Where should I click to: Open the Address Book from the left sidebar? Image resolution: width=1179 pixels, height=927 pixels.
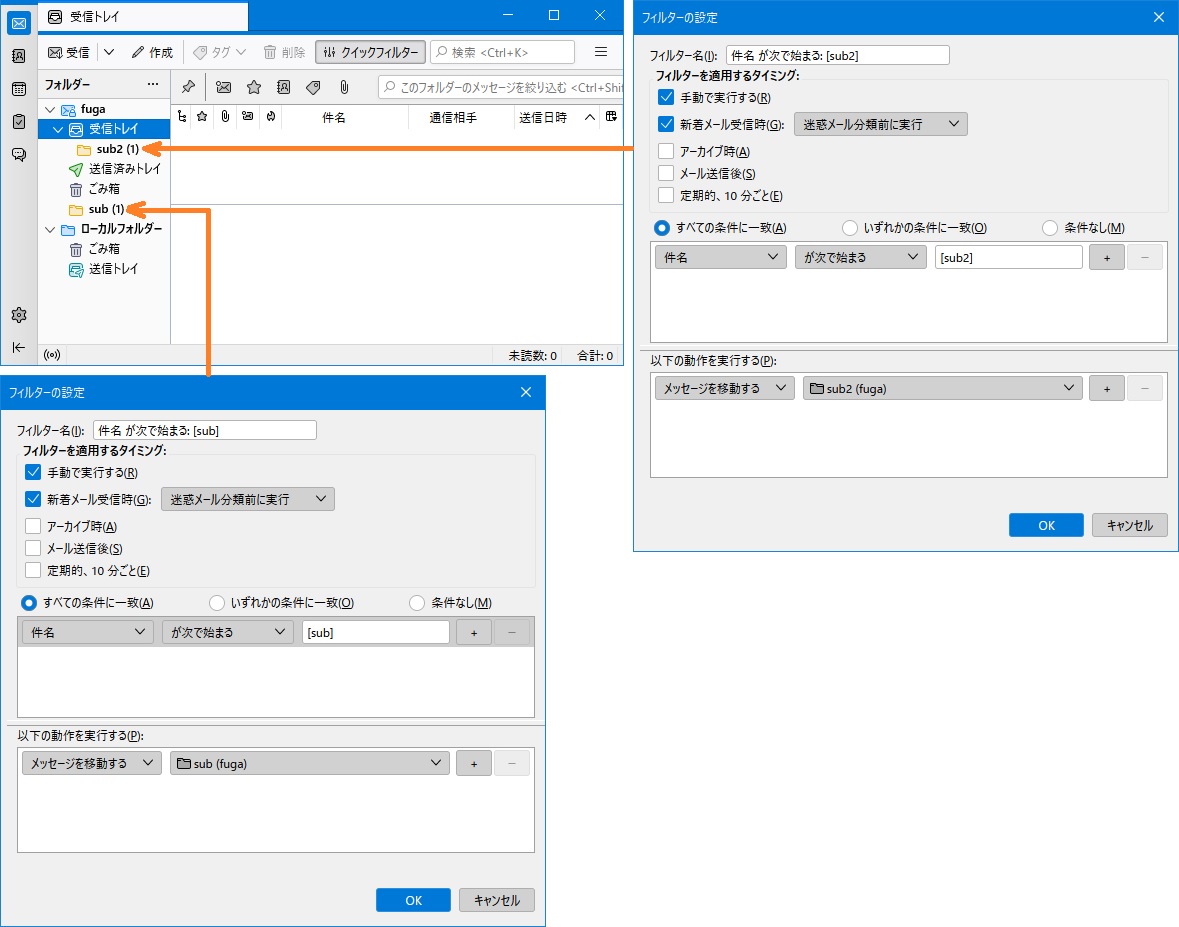click(18, 56)
